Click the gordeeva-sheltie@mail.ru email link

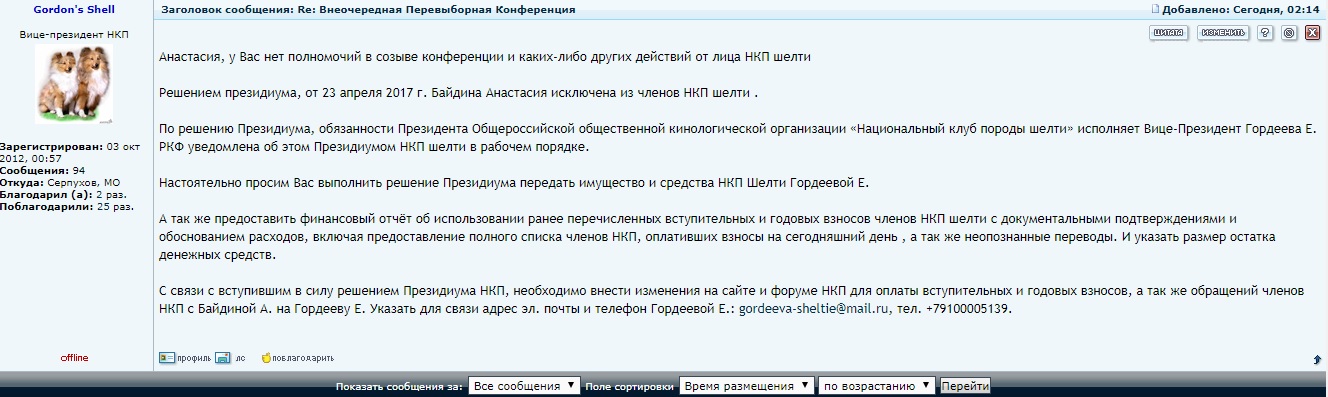[814, 310]
